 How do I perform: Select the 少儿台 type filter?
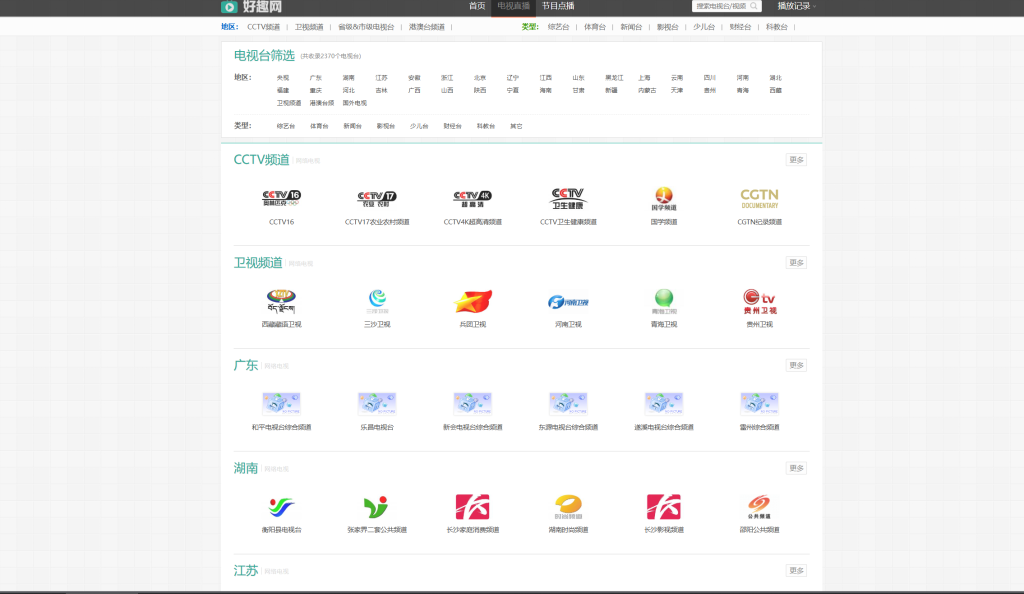(x=418, y=127)
